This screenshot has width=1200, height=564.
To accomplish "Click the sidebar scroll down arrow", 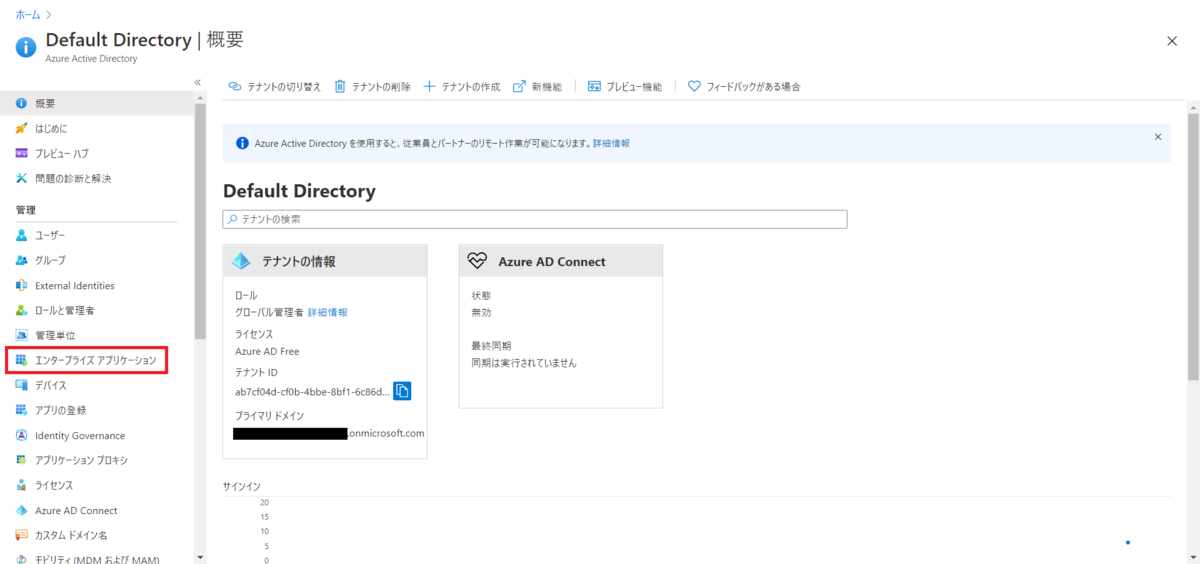I will coord(200,556).
